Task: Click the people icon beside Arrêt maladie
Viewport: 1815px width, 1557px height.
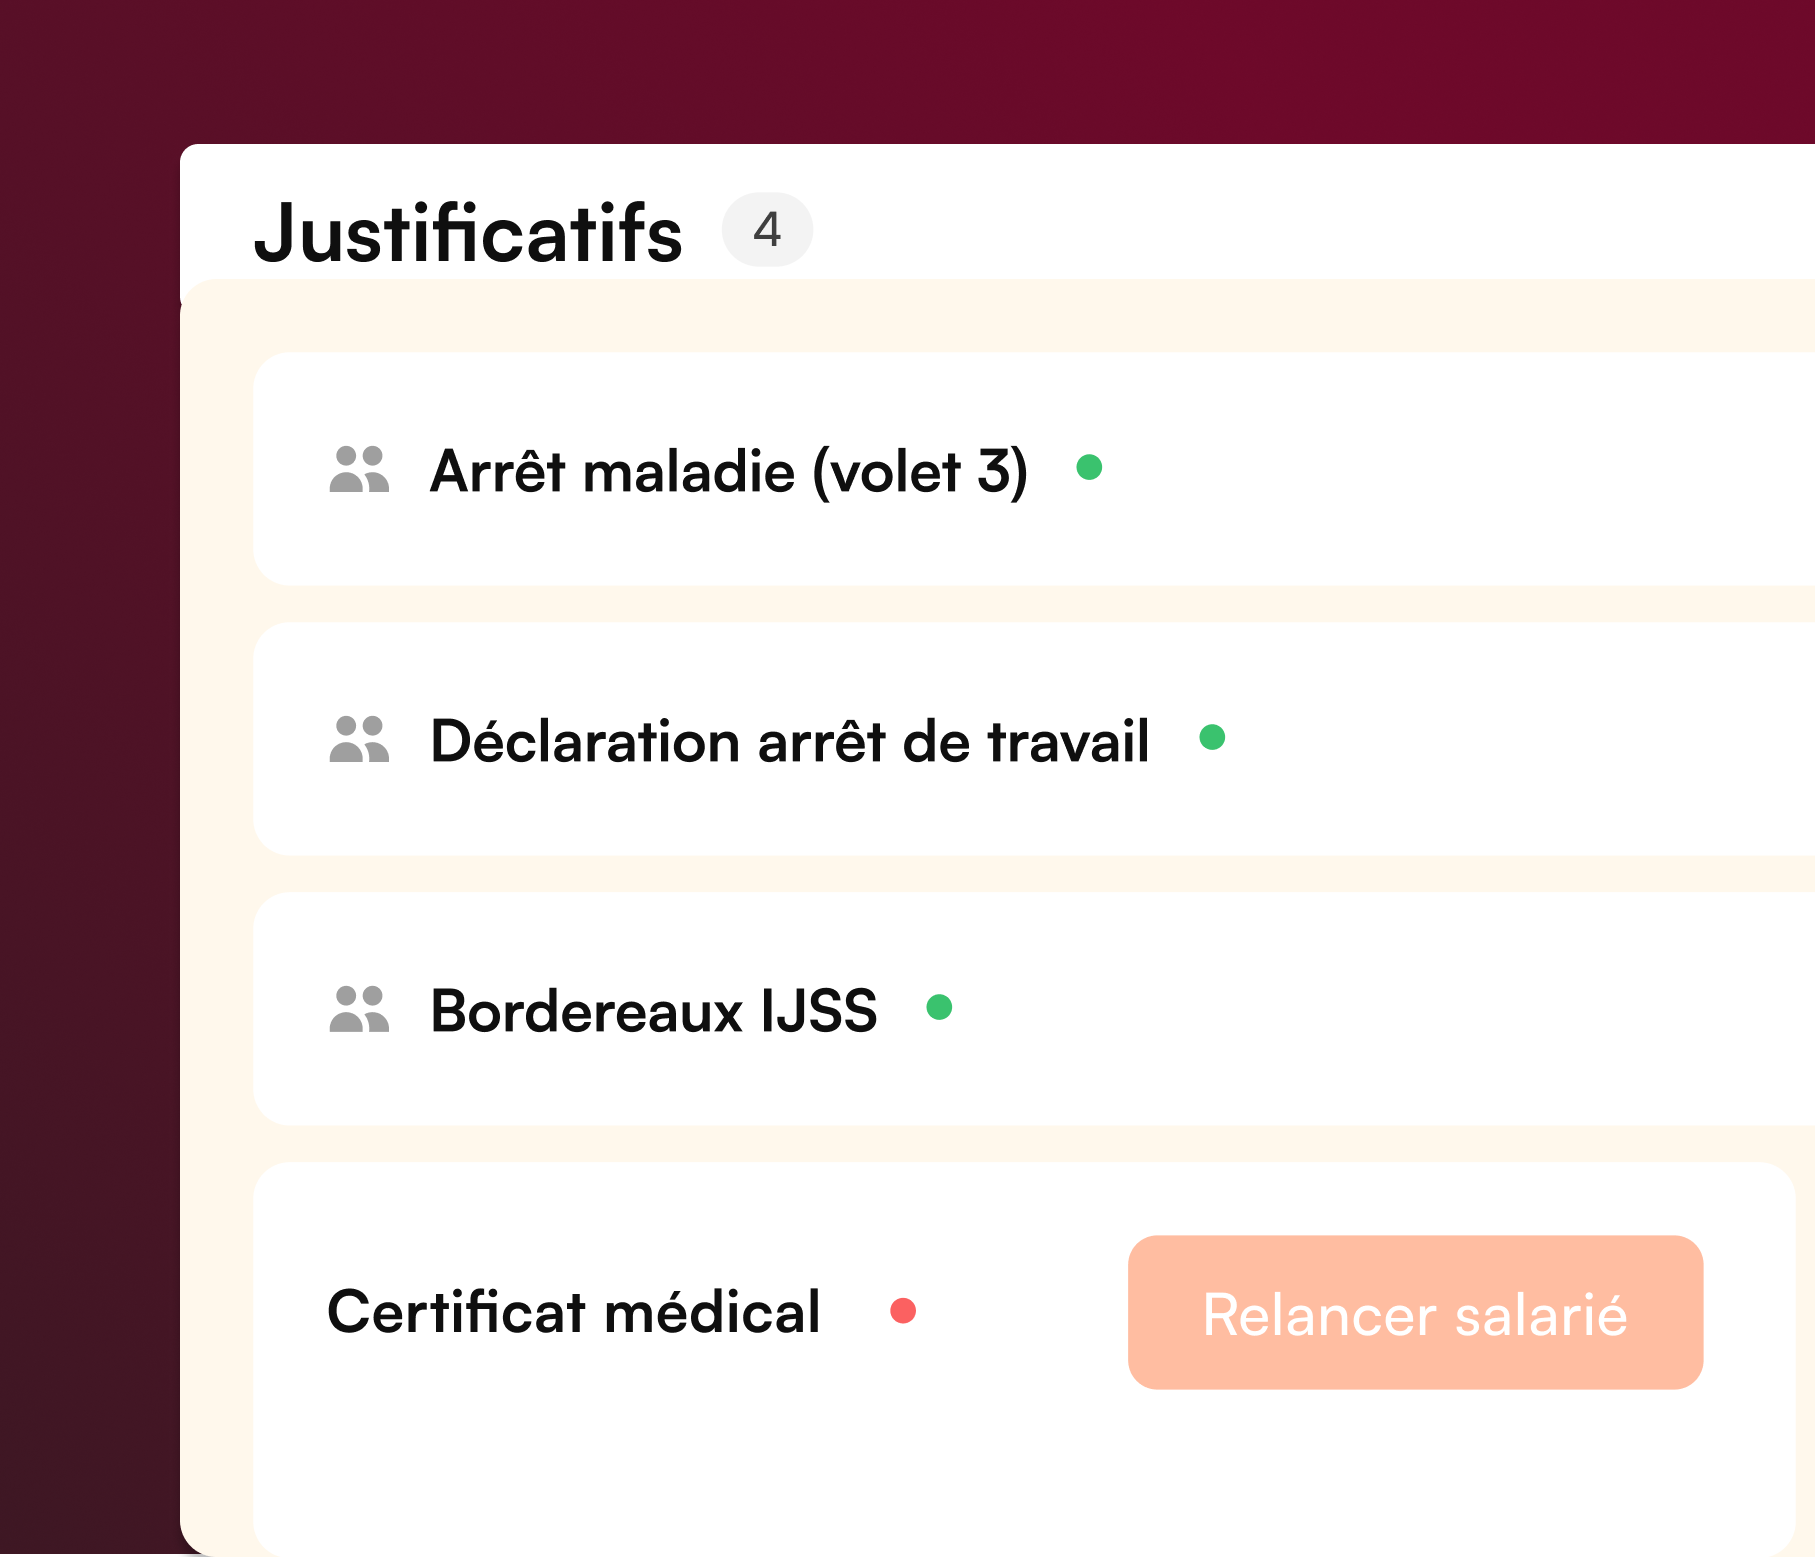Action: pos(359,469)
